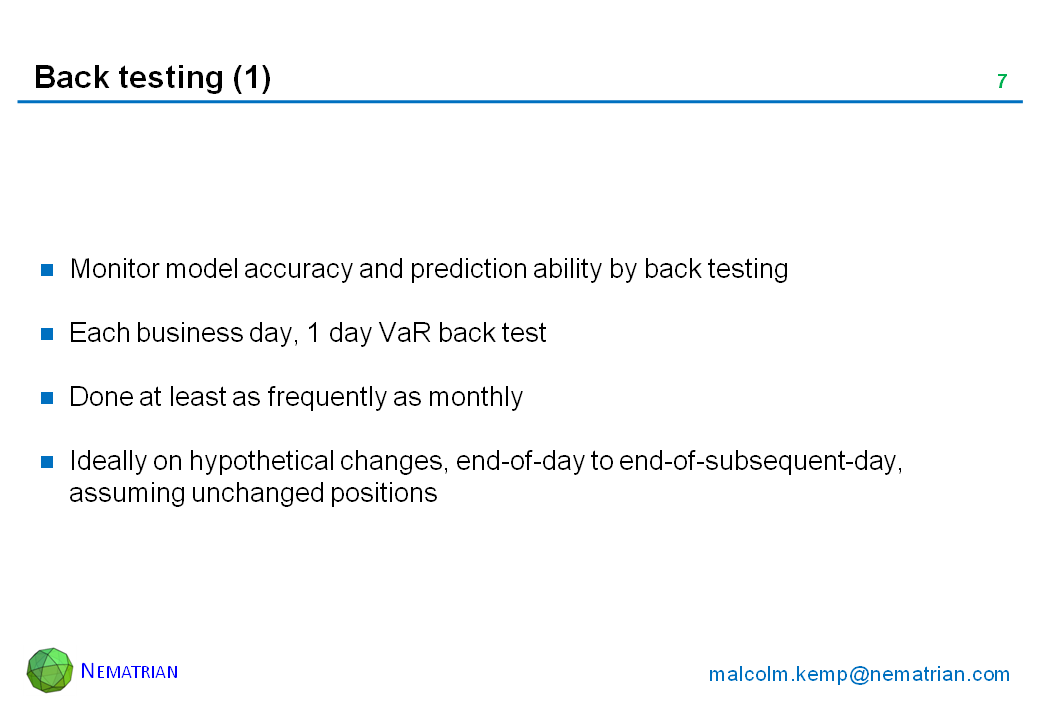The image size is (1040, 720).
Task: Click the 'assuming unchanged positions' text line
Action: click(x=253, y=493)
